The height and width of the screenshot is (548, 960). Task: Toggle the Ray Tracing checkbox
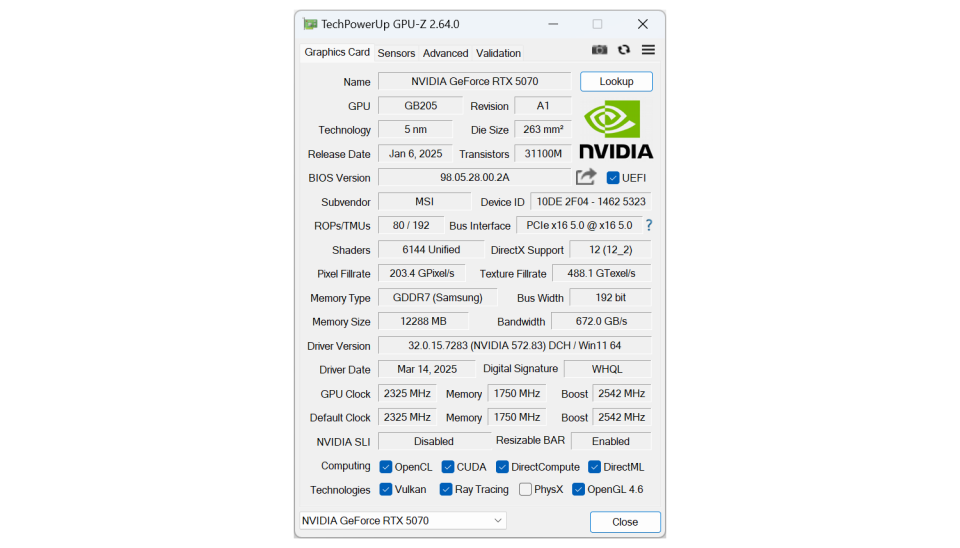pyautogui.click(x=446, y=489)
